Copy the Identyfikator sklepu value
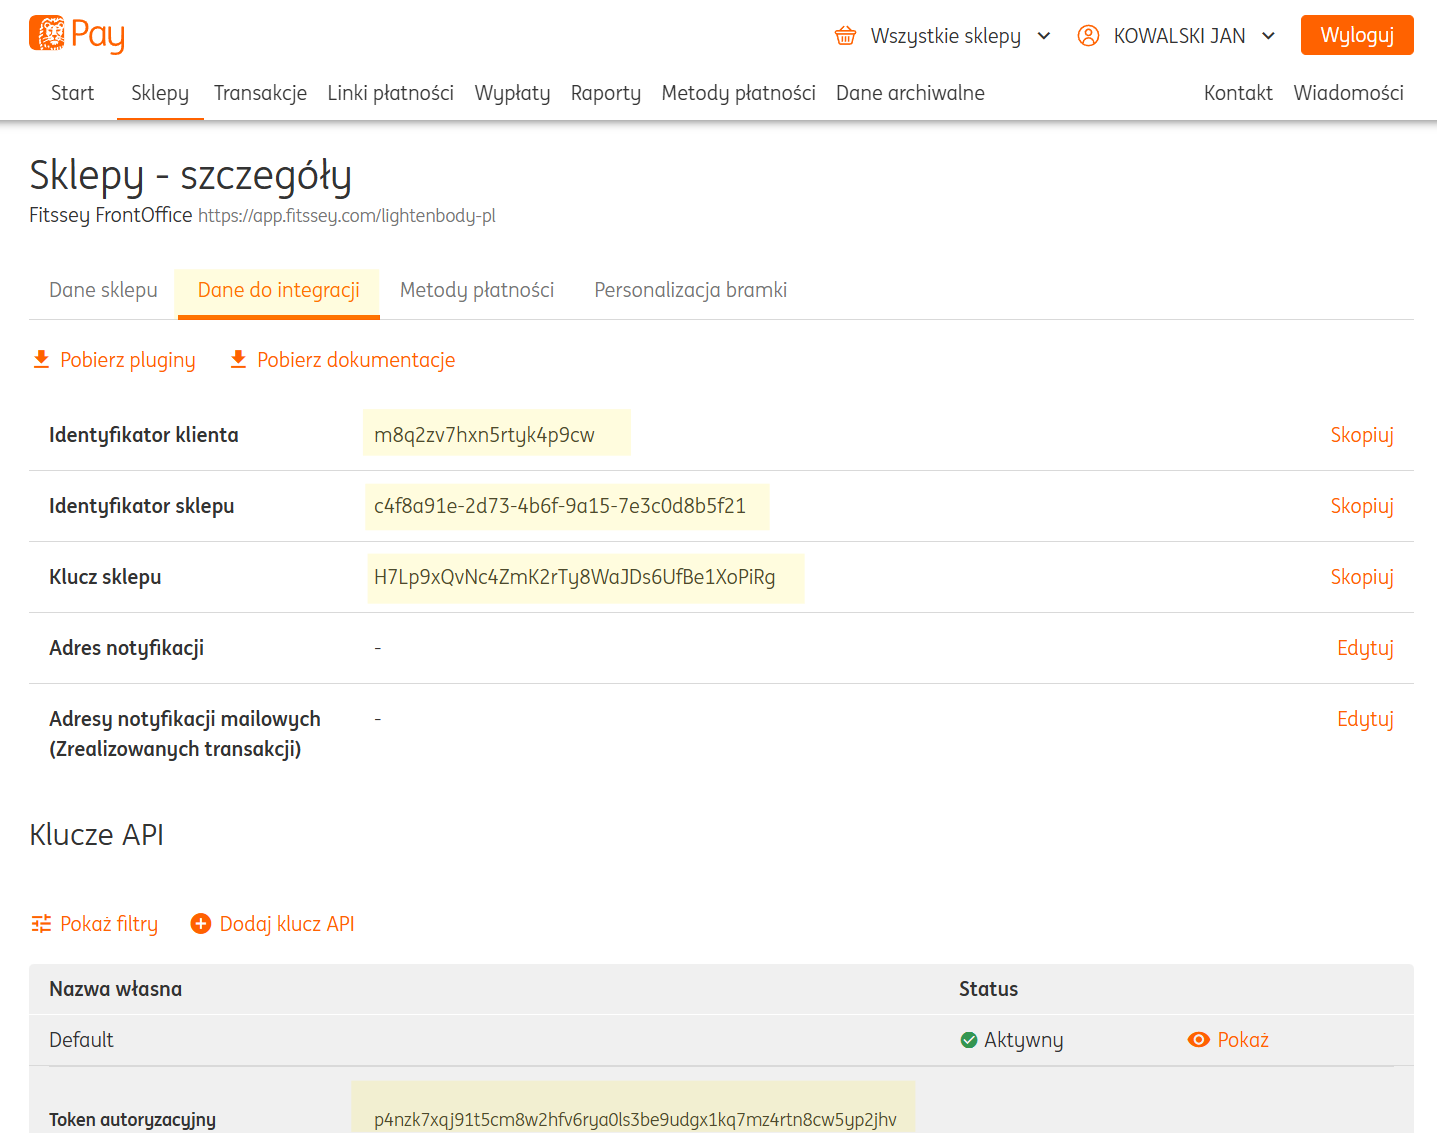 click(x=1361, y=506)
